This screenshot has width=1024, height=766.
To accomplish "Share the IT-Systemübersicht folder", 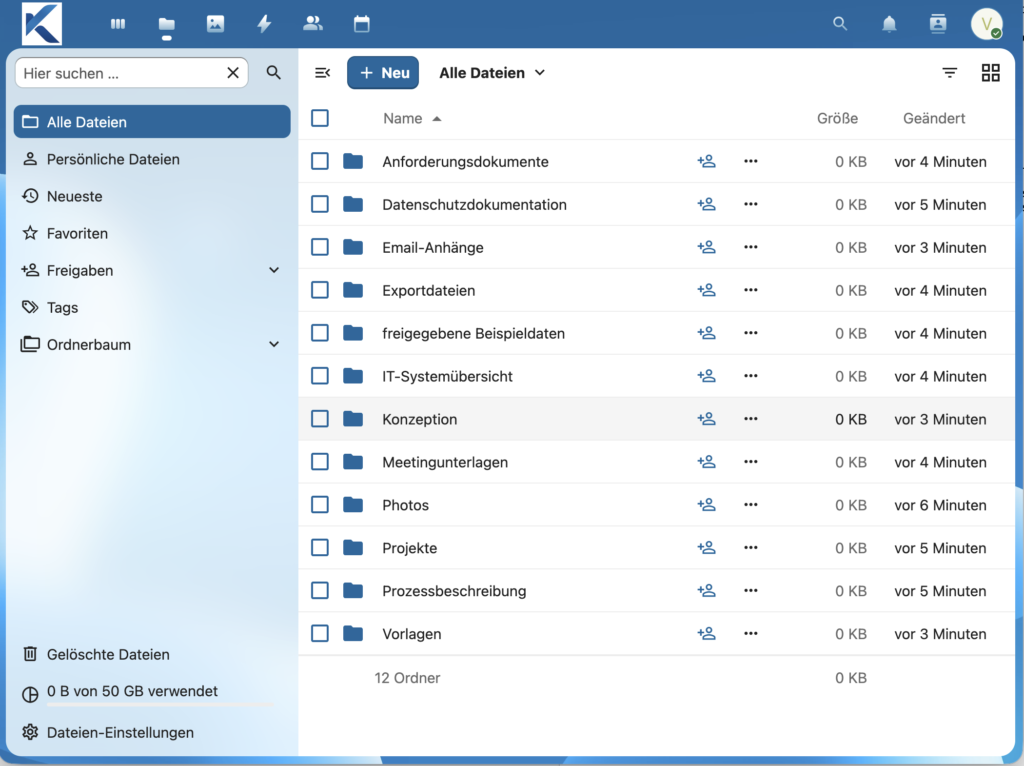I will [706, 376].
